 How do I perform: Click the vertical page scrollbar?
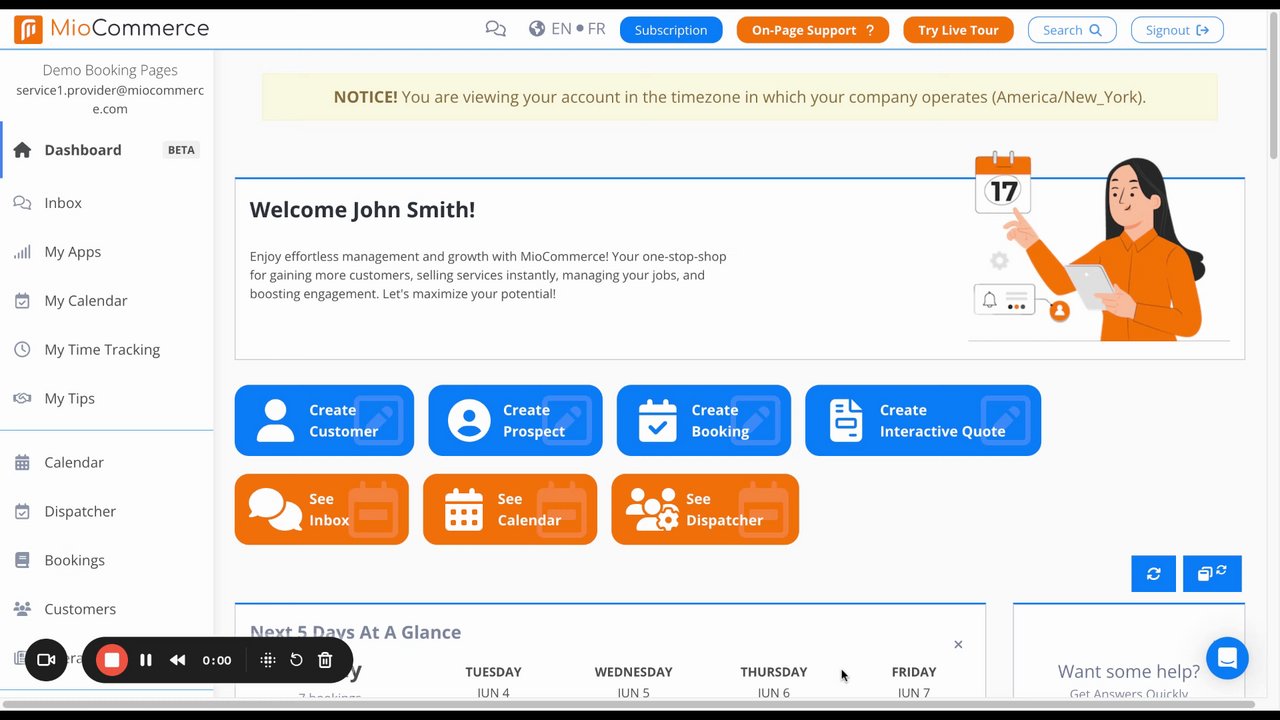tap(1273, 85)
